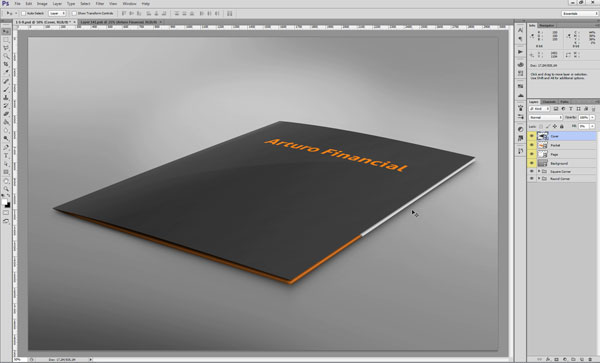
Task: Open the layer filter Kind dropdown
Action: (540, 109)
